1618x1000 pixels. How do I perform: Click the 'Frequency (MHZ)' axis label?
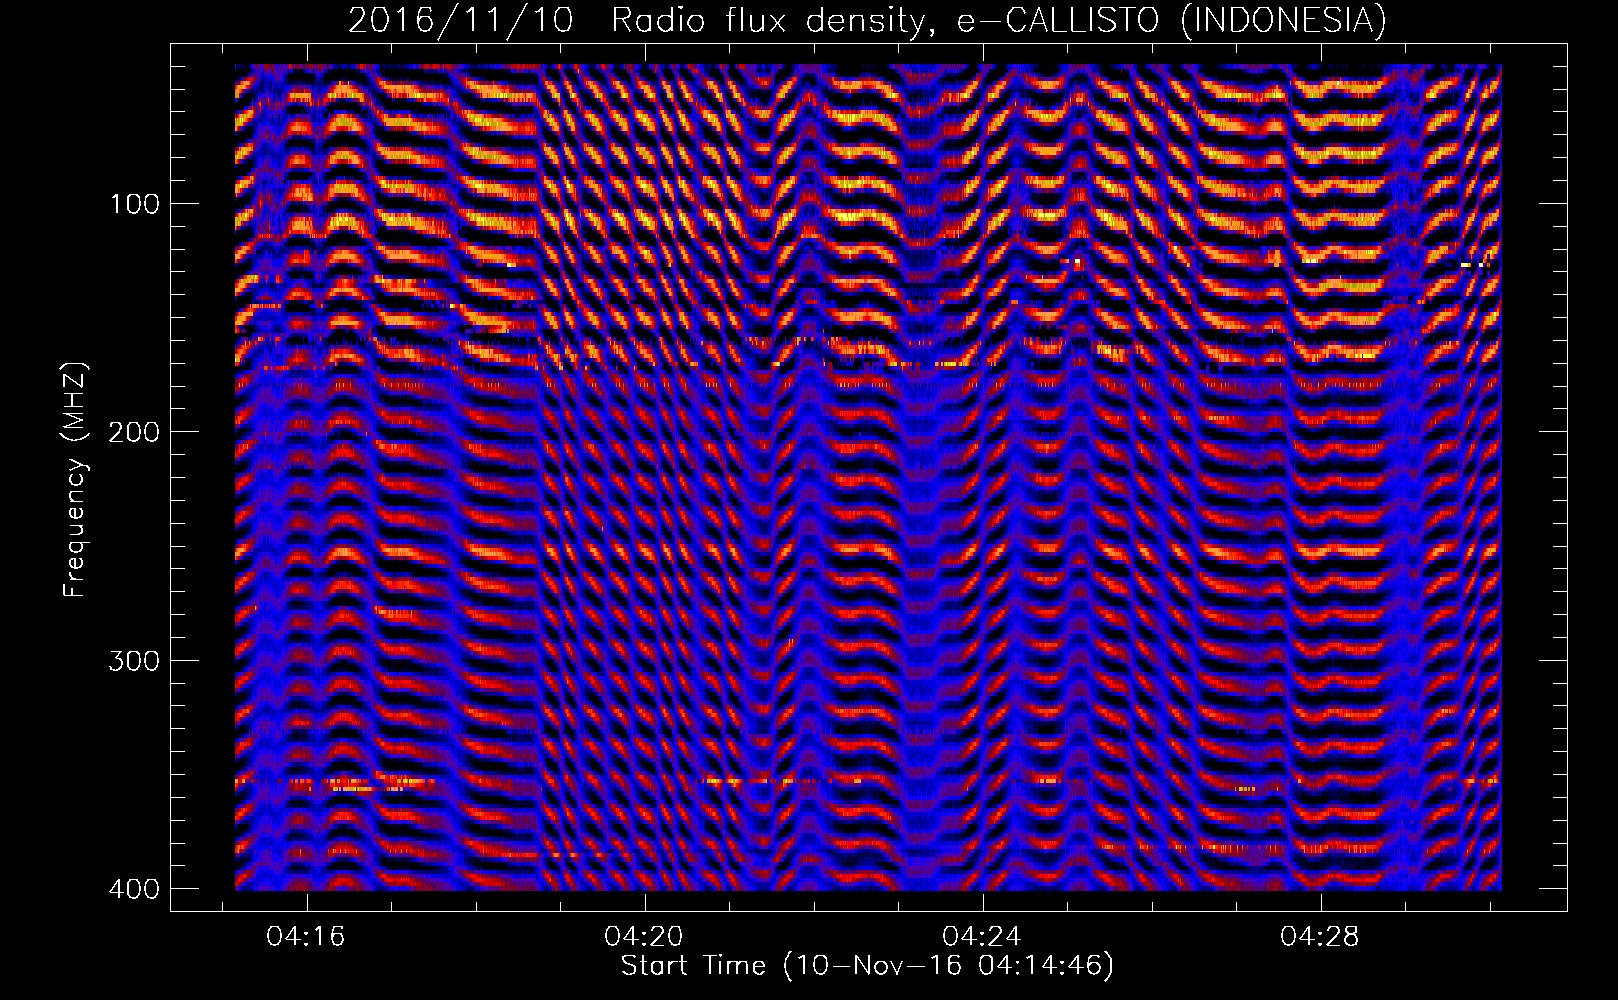pos(76,479)
